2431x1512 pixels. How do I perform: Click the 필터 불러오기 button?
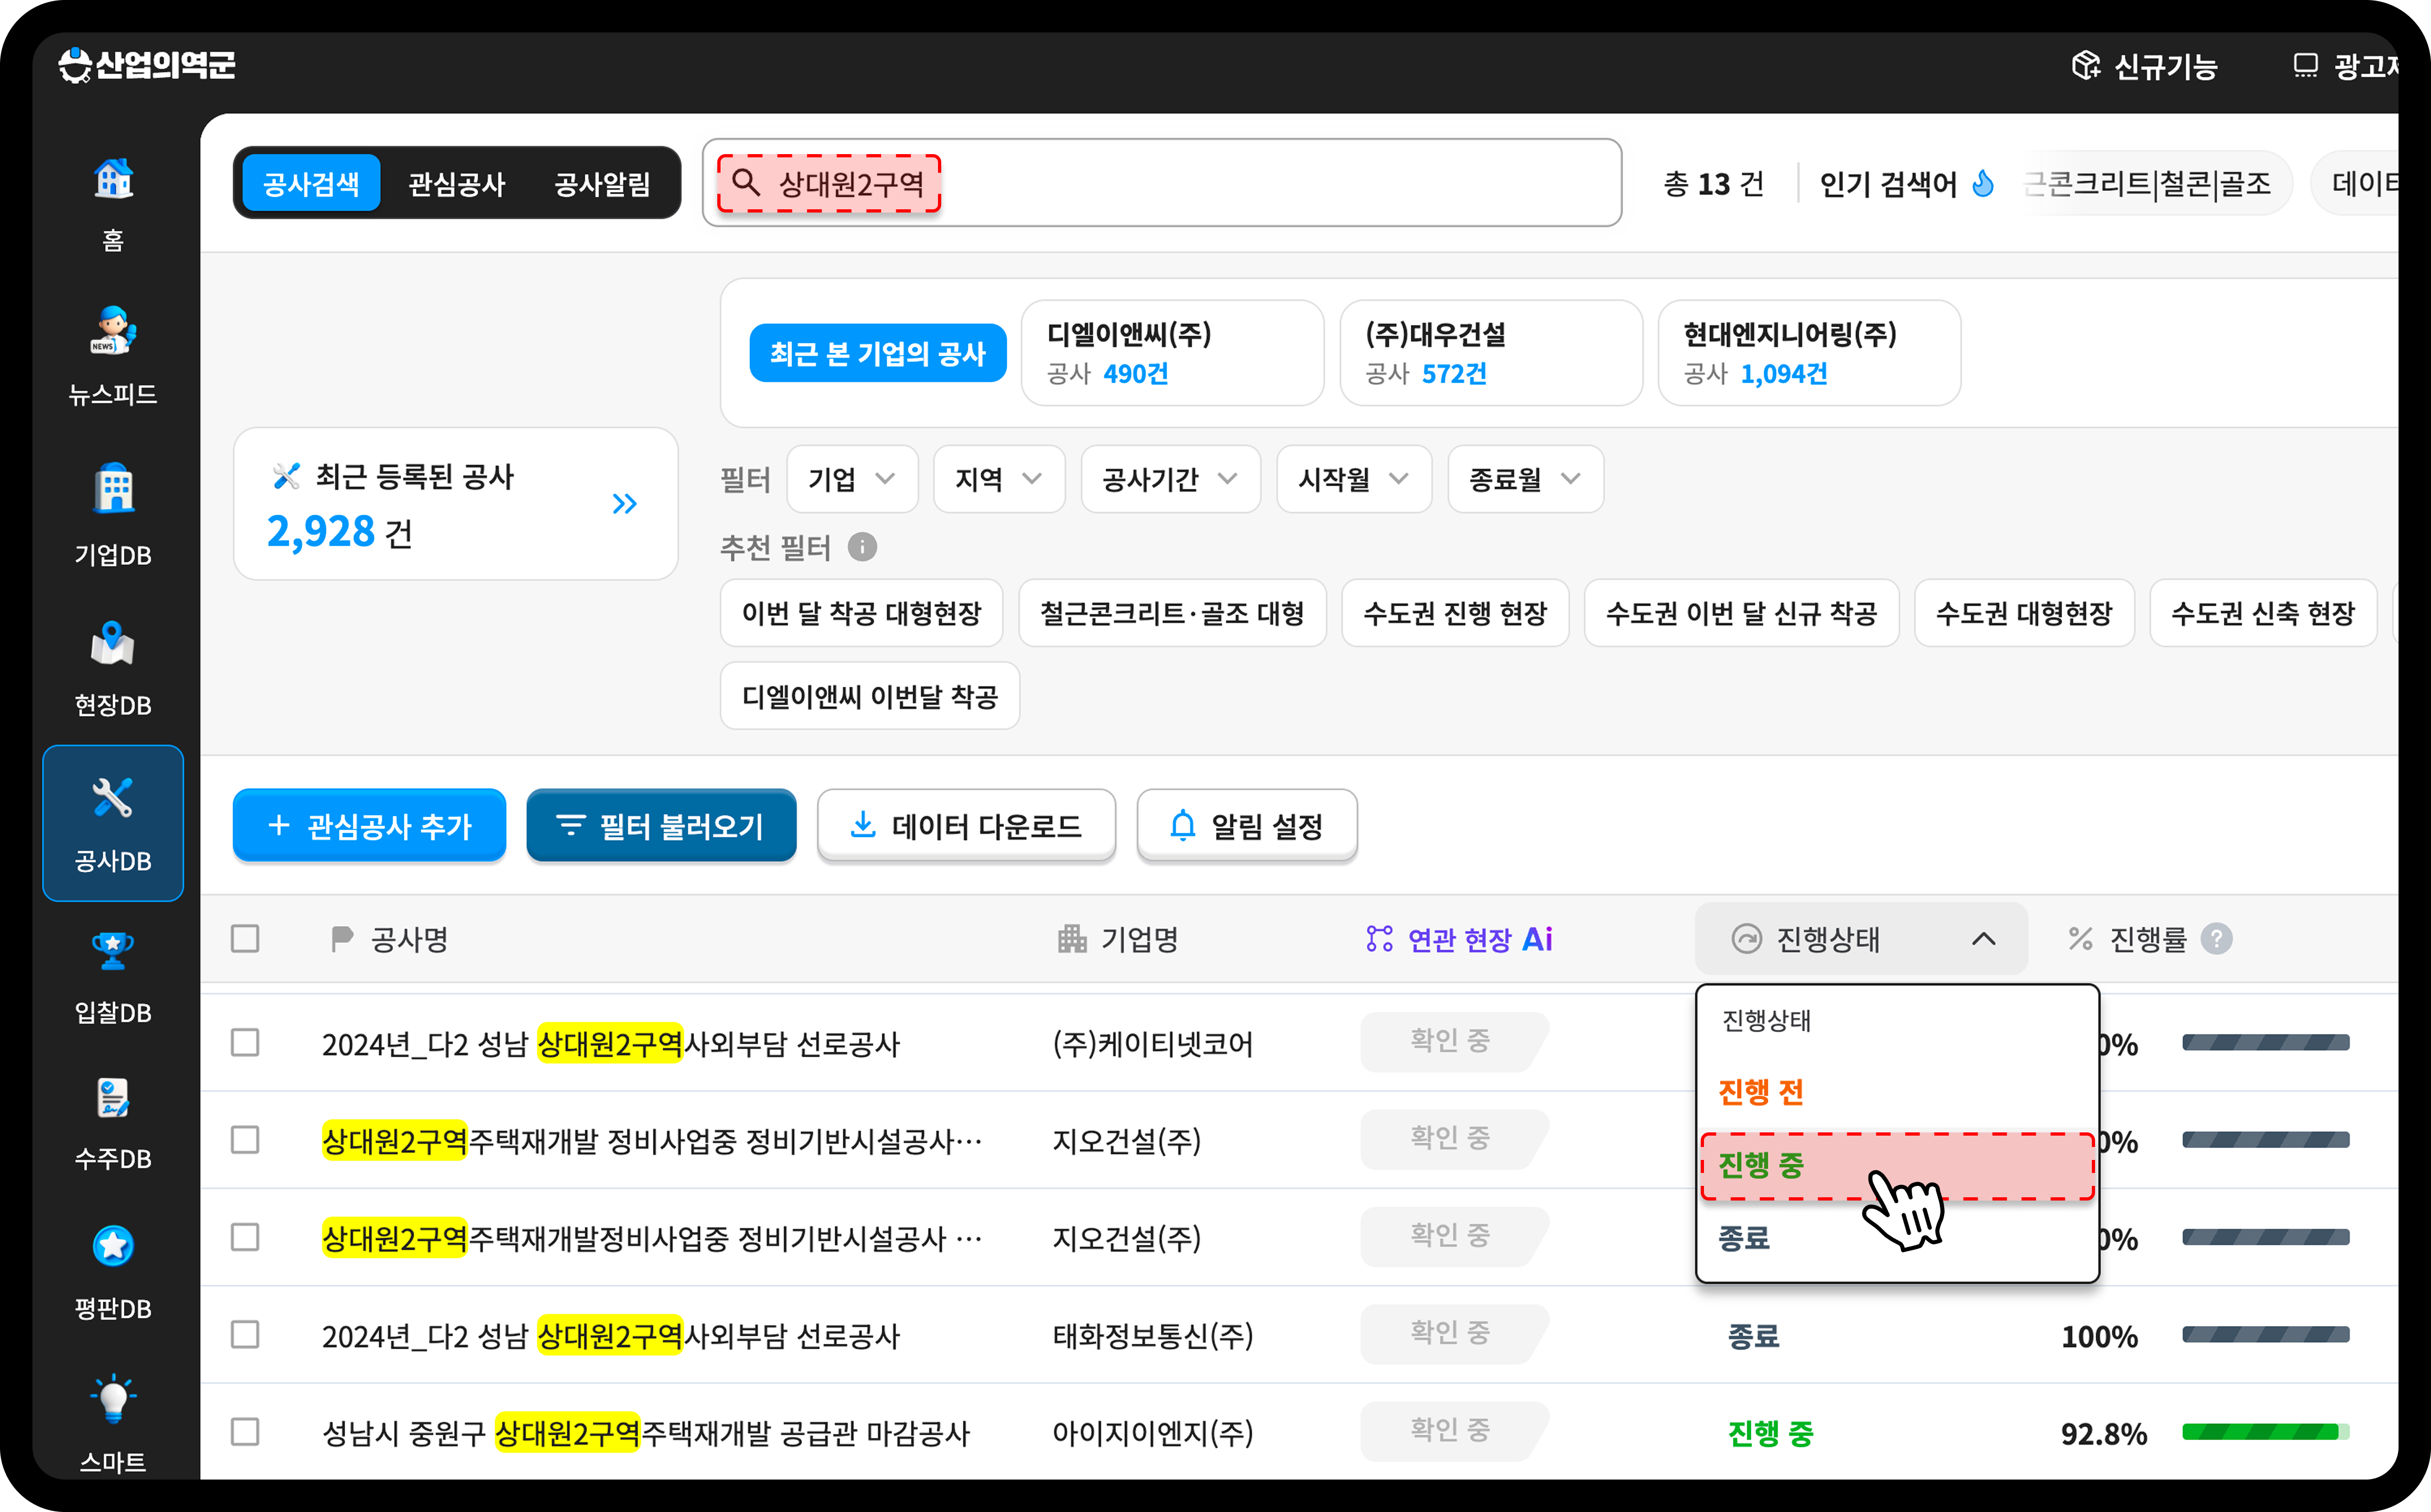661,825
